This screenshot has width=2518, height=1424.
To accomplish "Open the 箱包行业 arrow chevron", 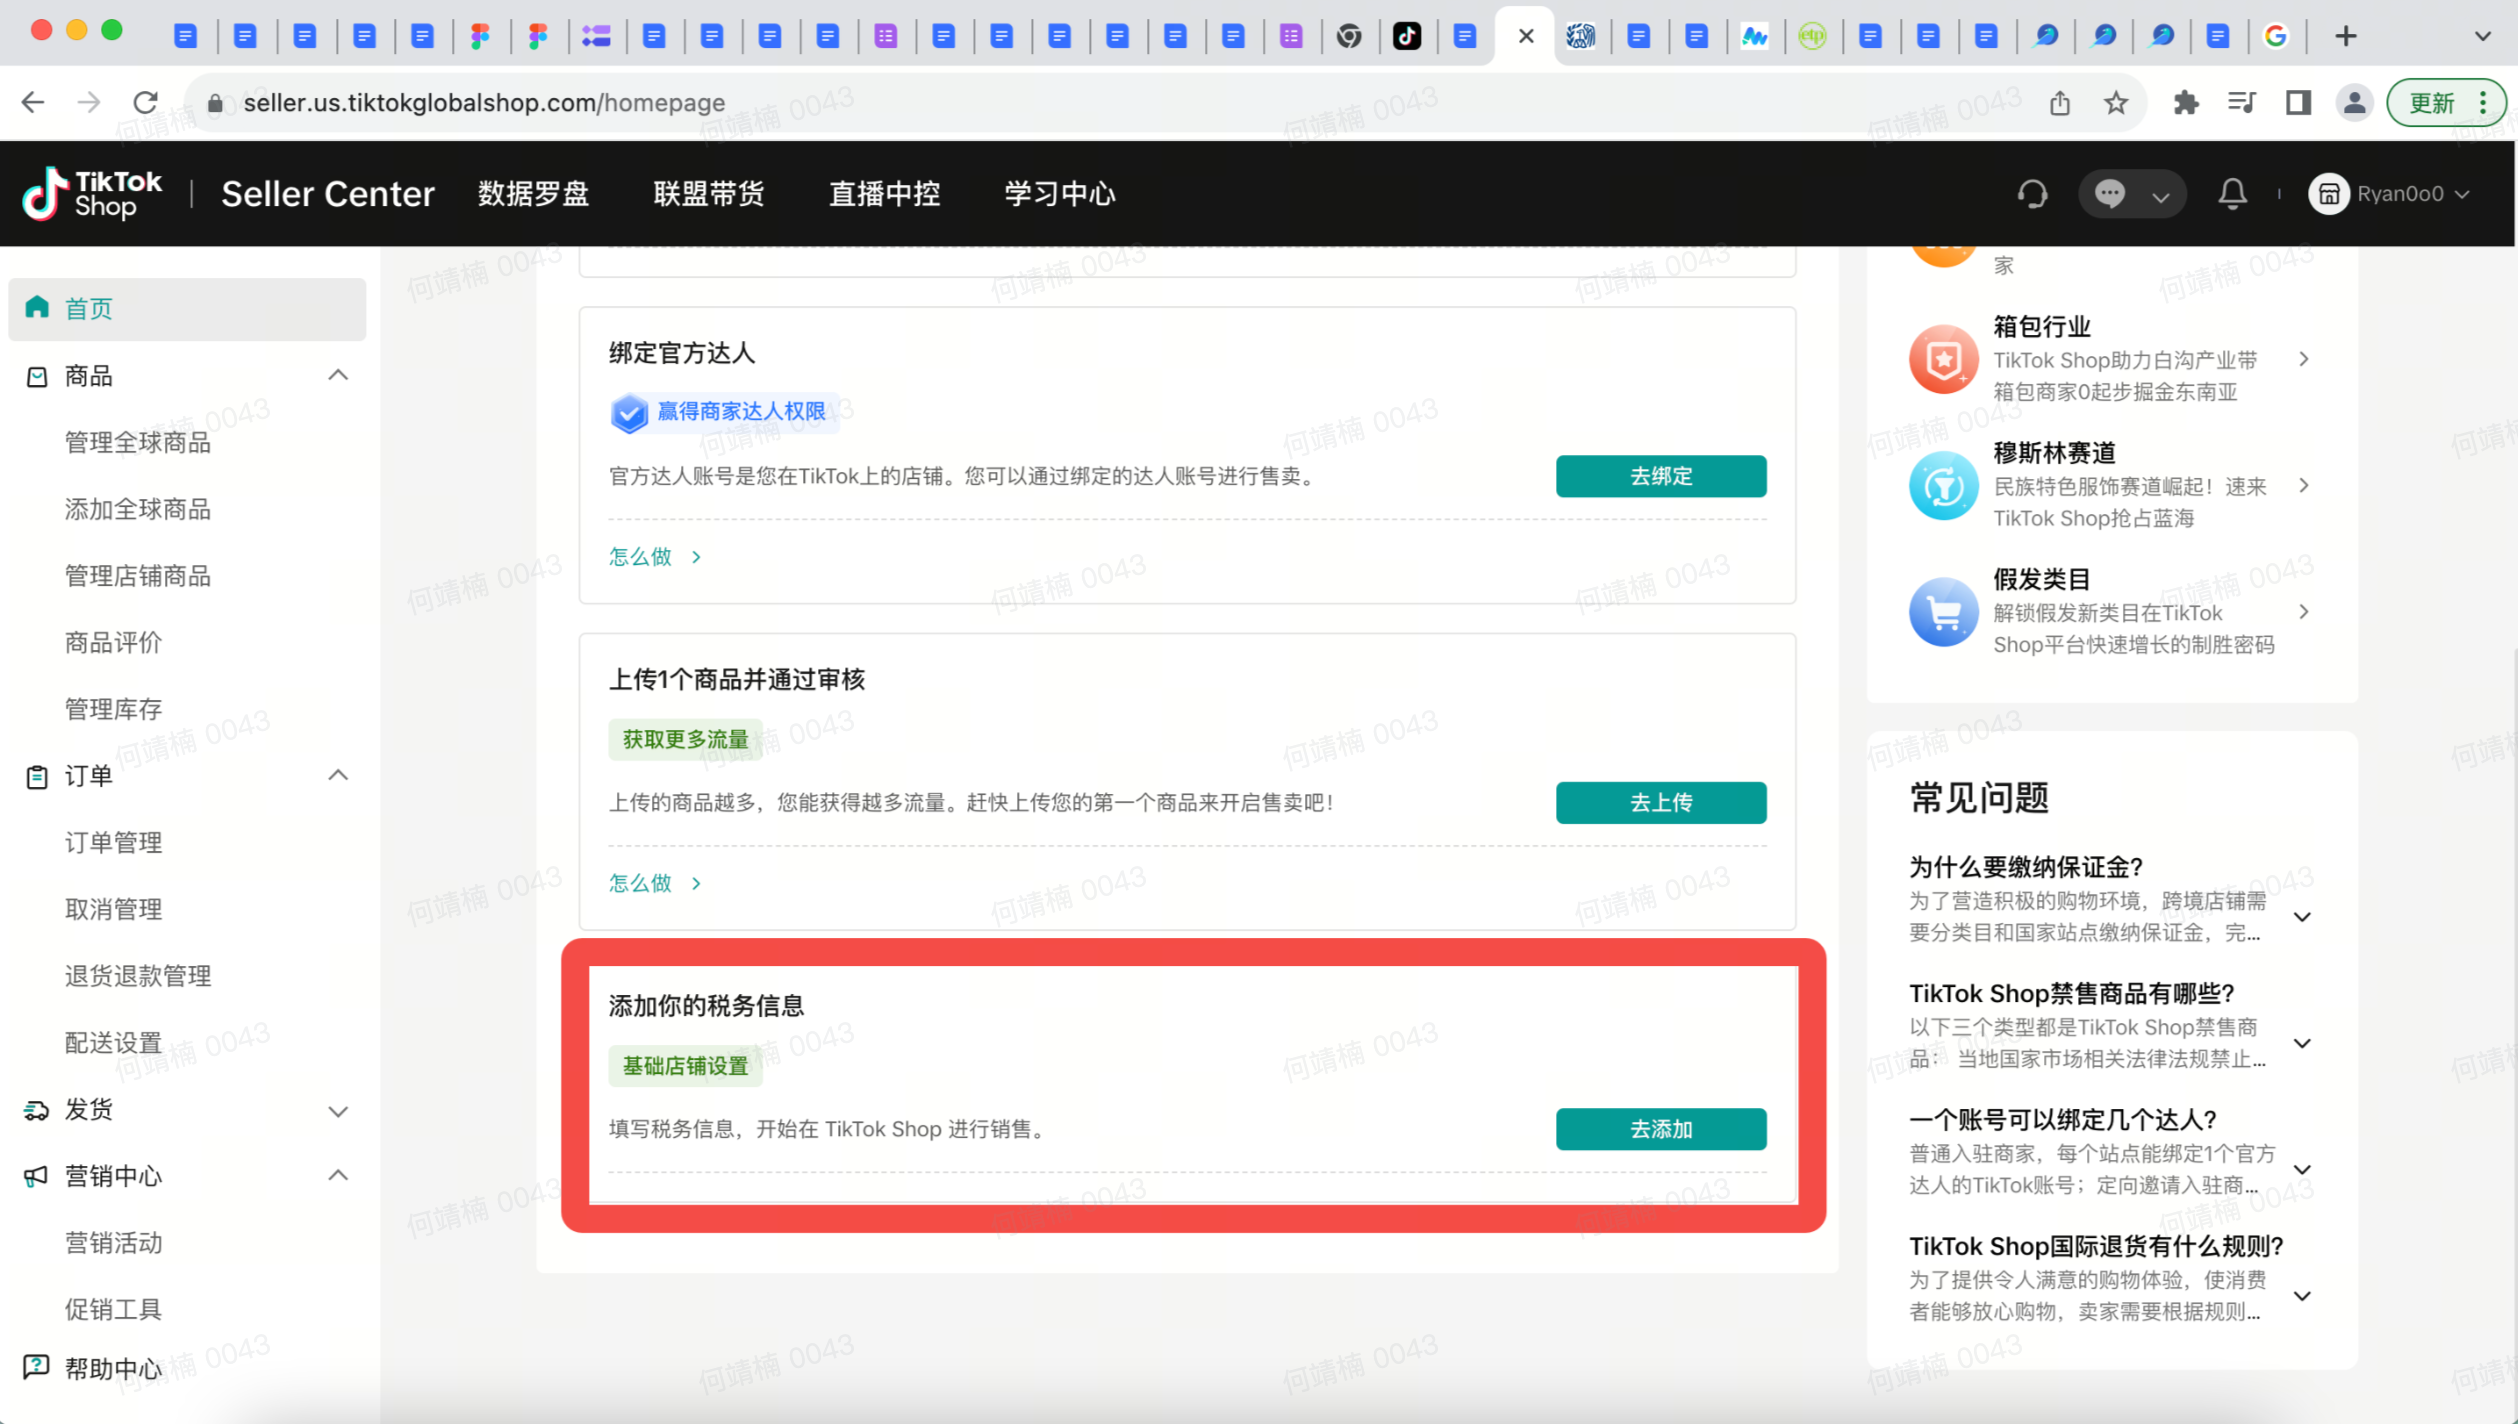I will (2304, 359).
